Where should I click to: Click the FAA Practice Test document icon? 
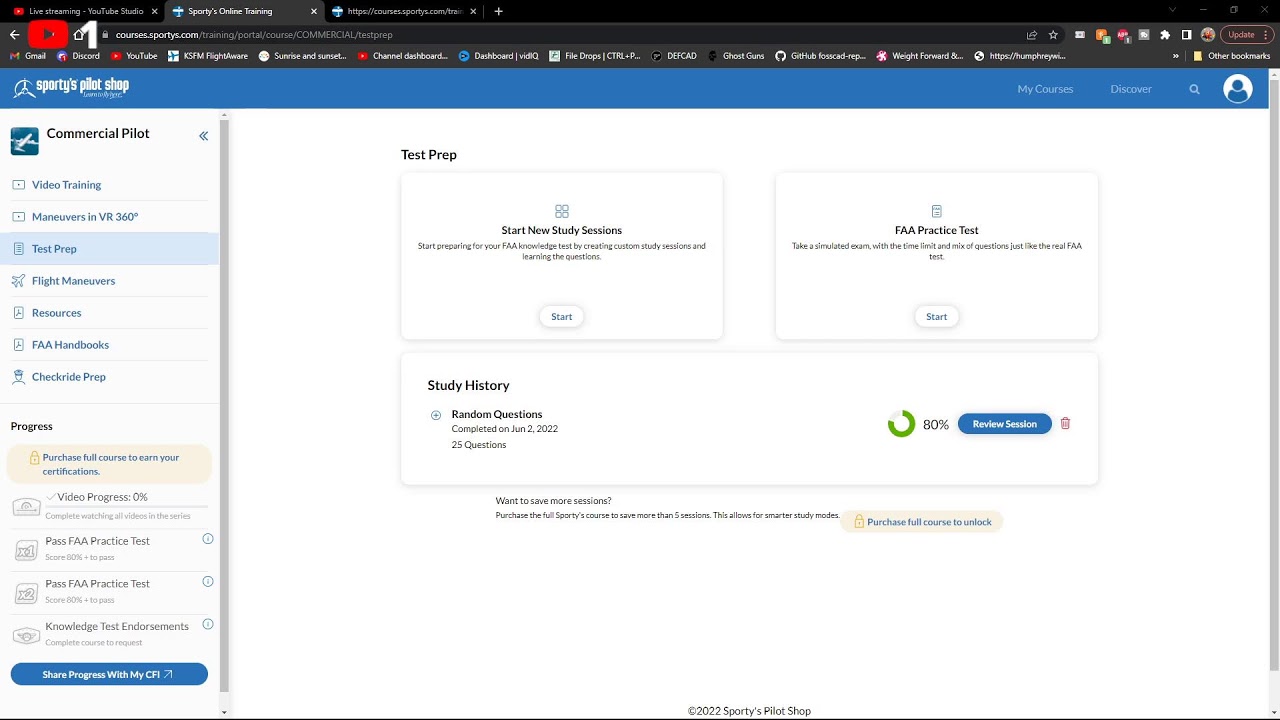(x=937, y=211)
